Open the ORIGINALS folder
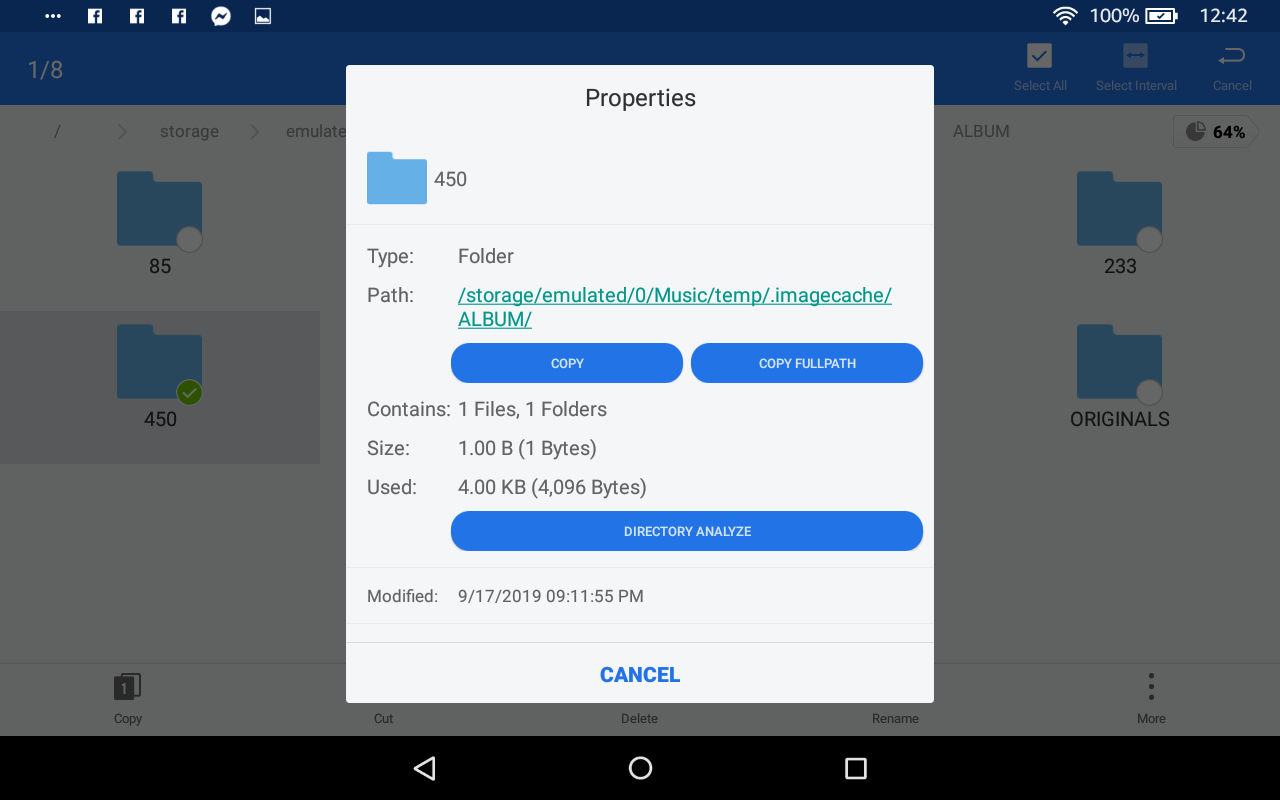Viewport: 1280px width, 800px height. (x=1119, y=362)
